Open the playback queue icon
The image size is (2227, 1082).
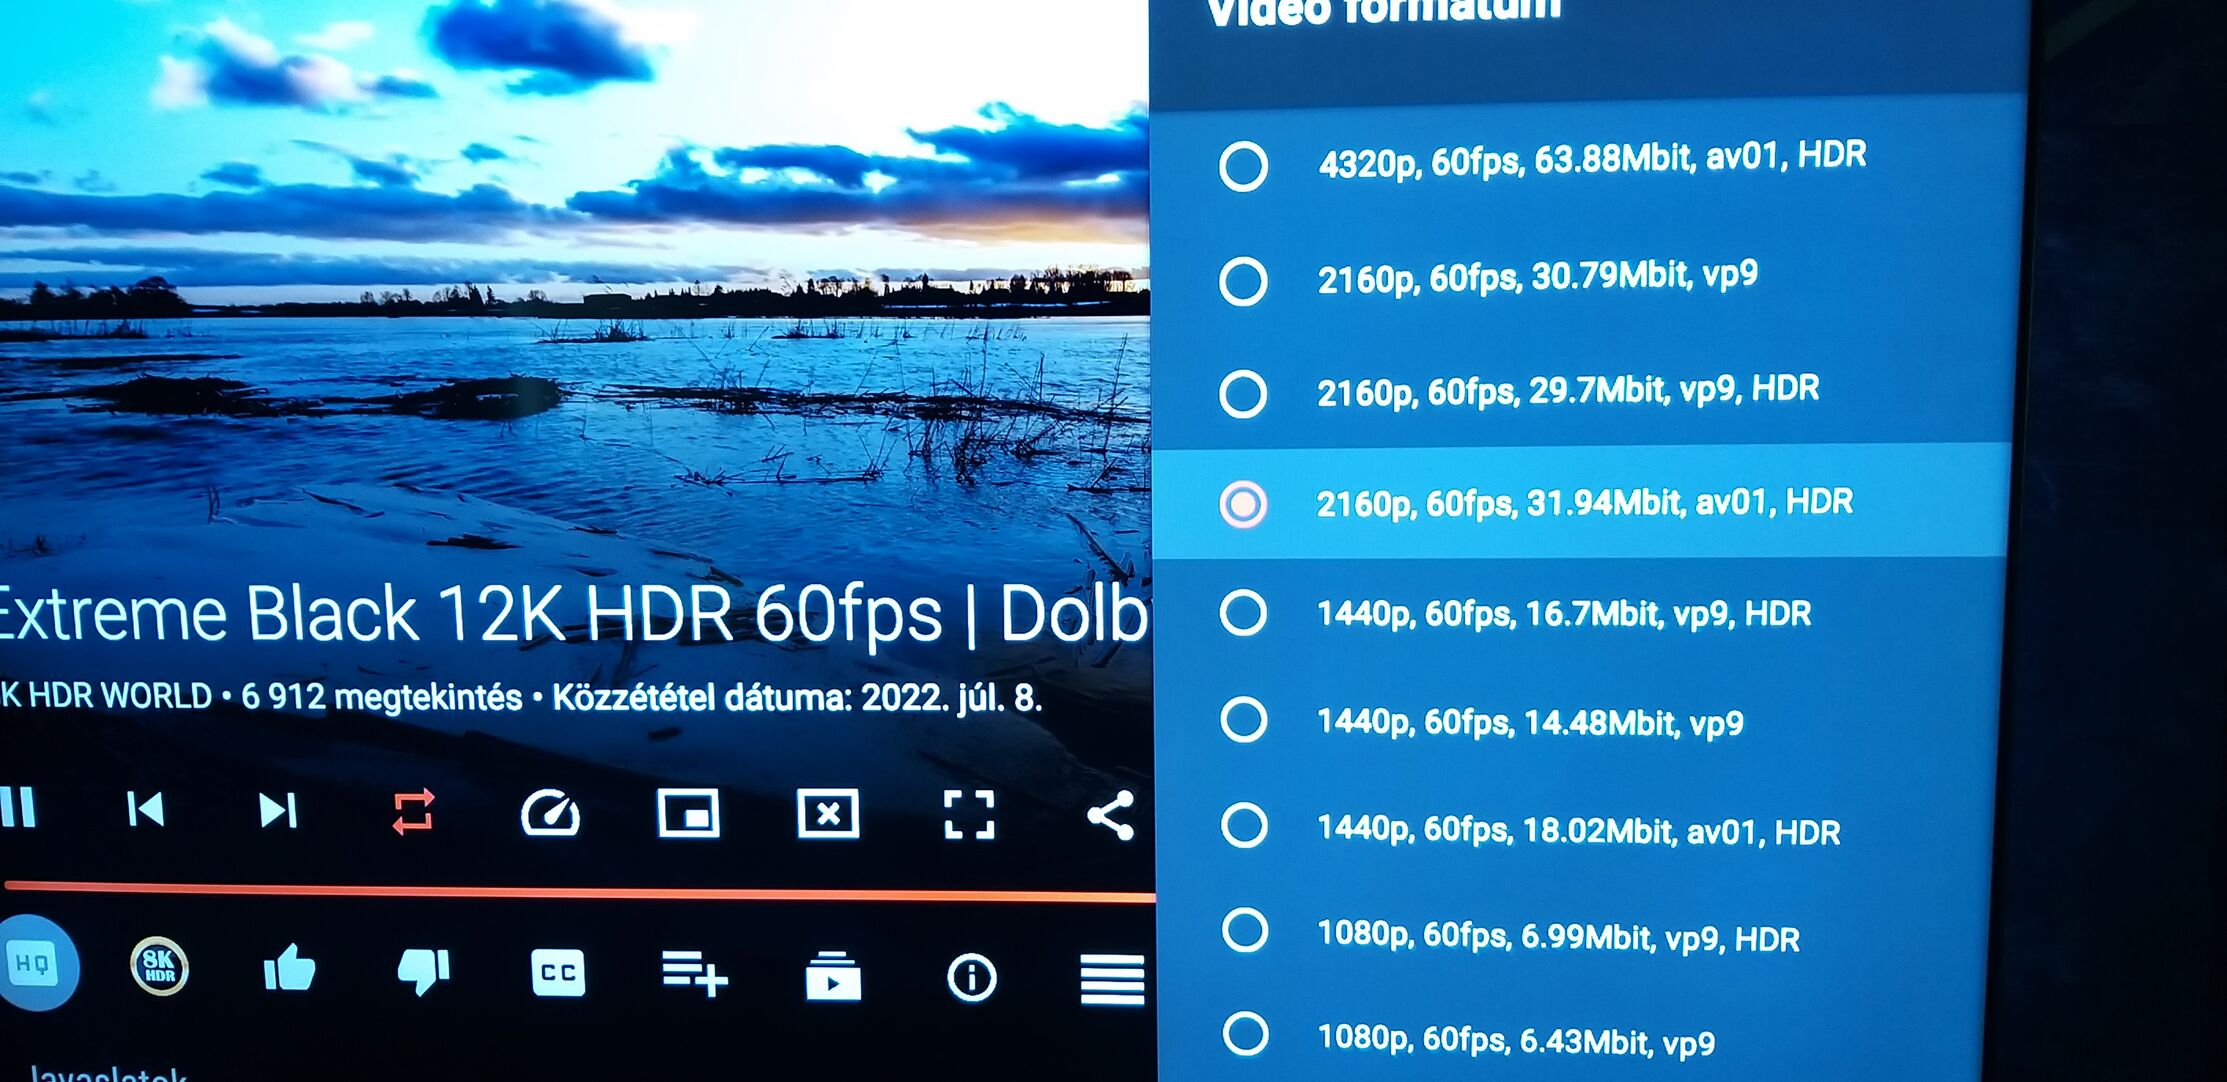coord(833,976)
